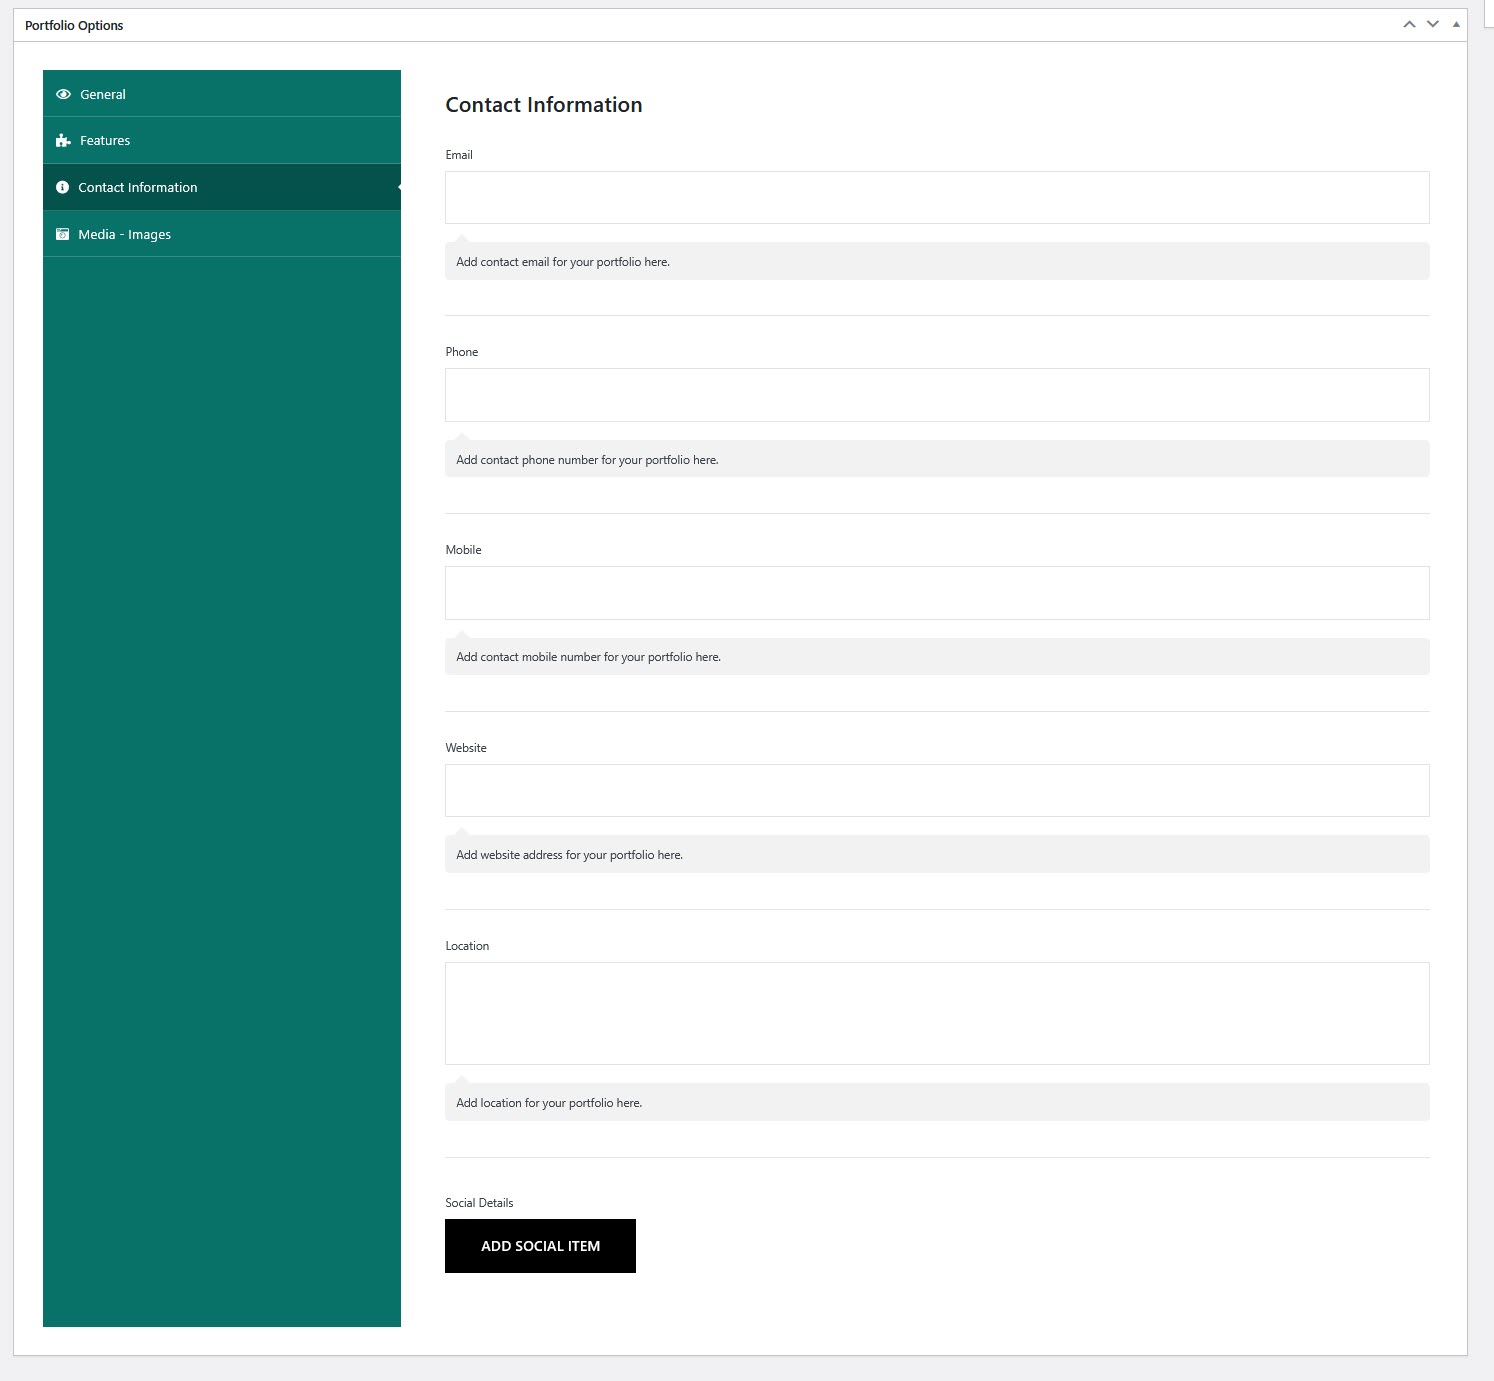Screen dimensions: 1494x1381
Task: Click the info circle icon in sidebar
Action: tap(62, 188)
